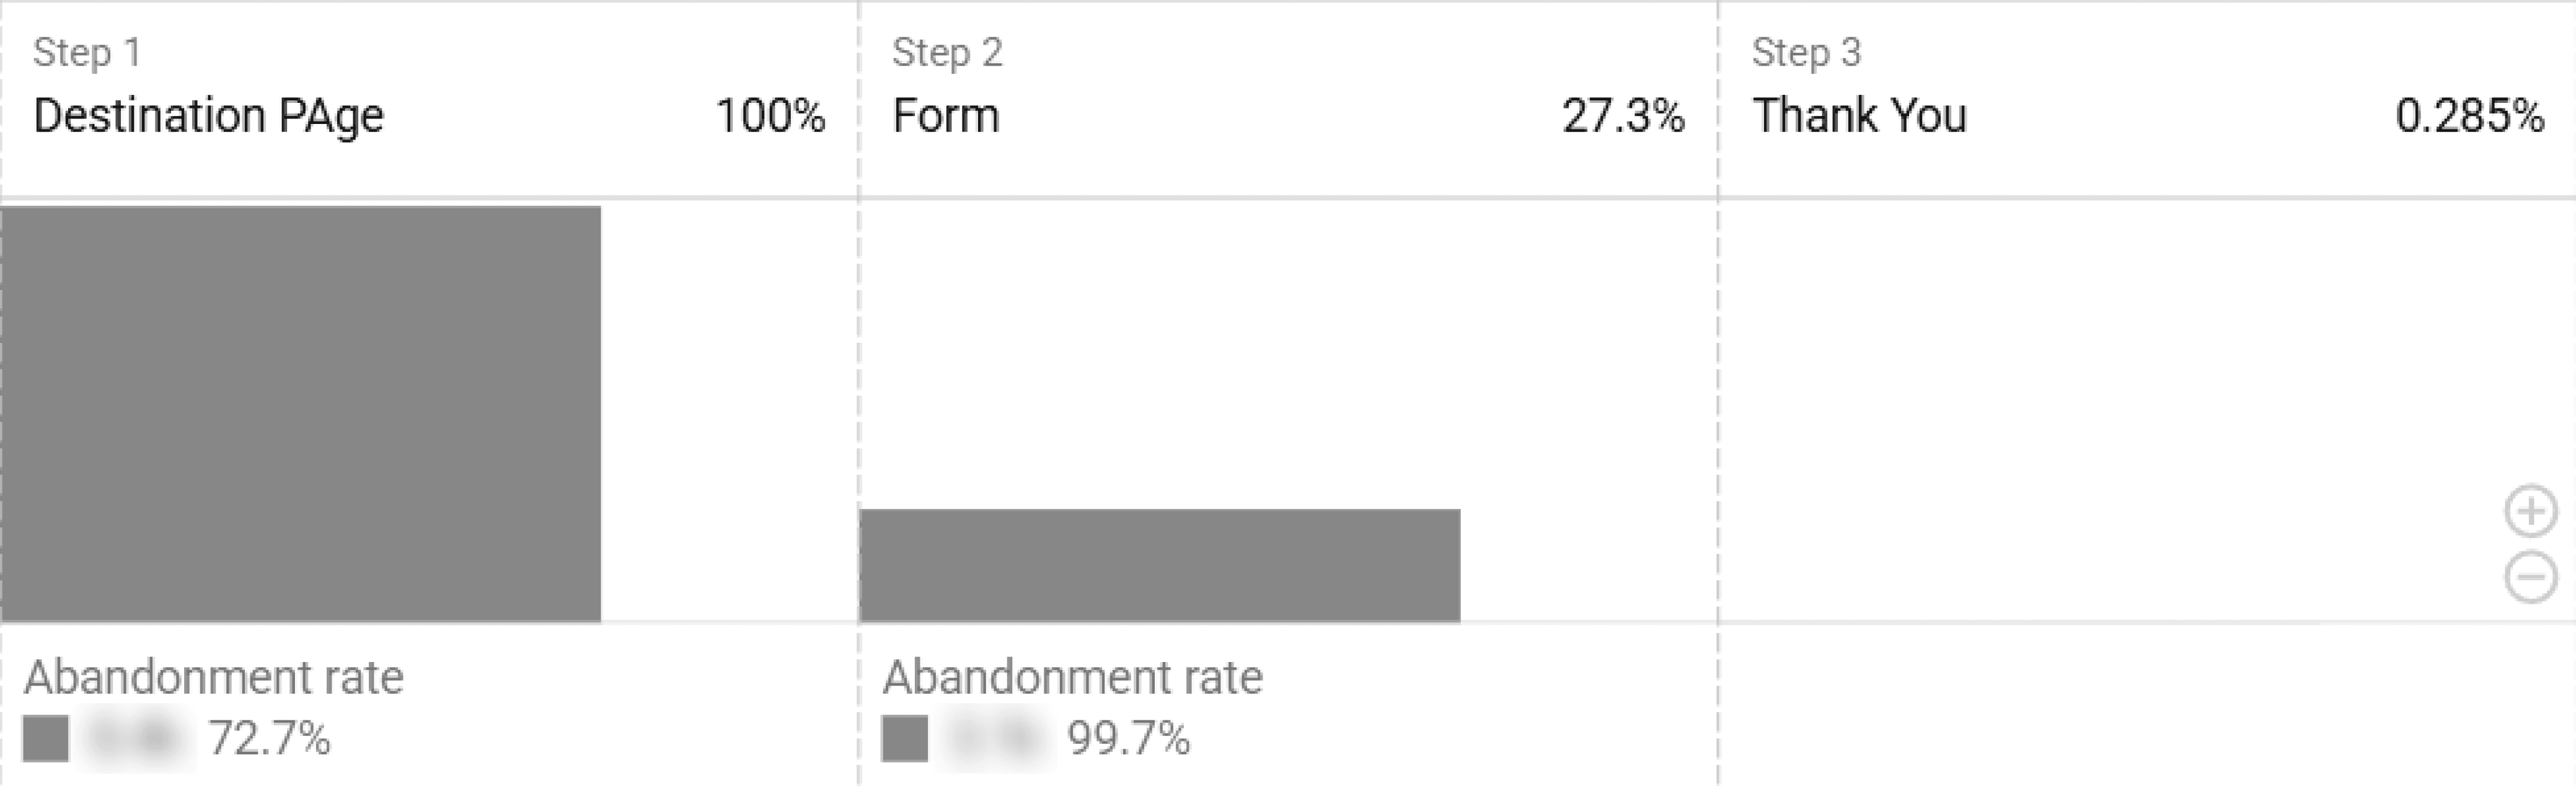Click the 27.3% completion value
The width and height of the screenshot is (2576, 786).
pyautogui.click(x=1623, y=115)
